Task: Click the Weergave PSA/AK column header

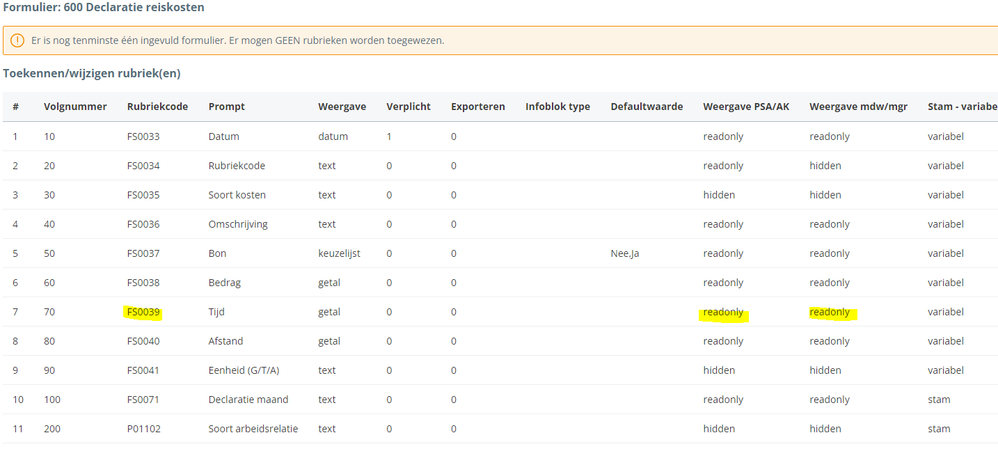Action: [746, 106]
